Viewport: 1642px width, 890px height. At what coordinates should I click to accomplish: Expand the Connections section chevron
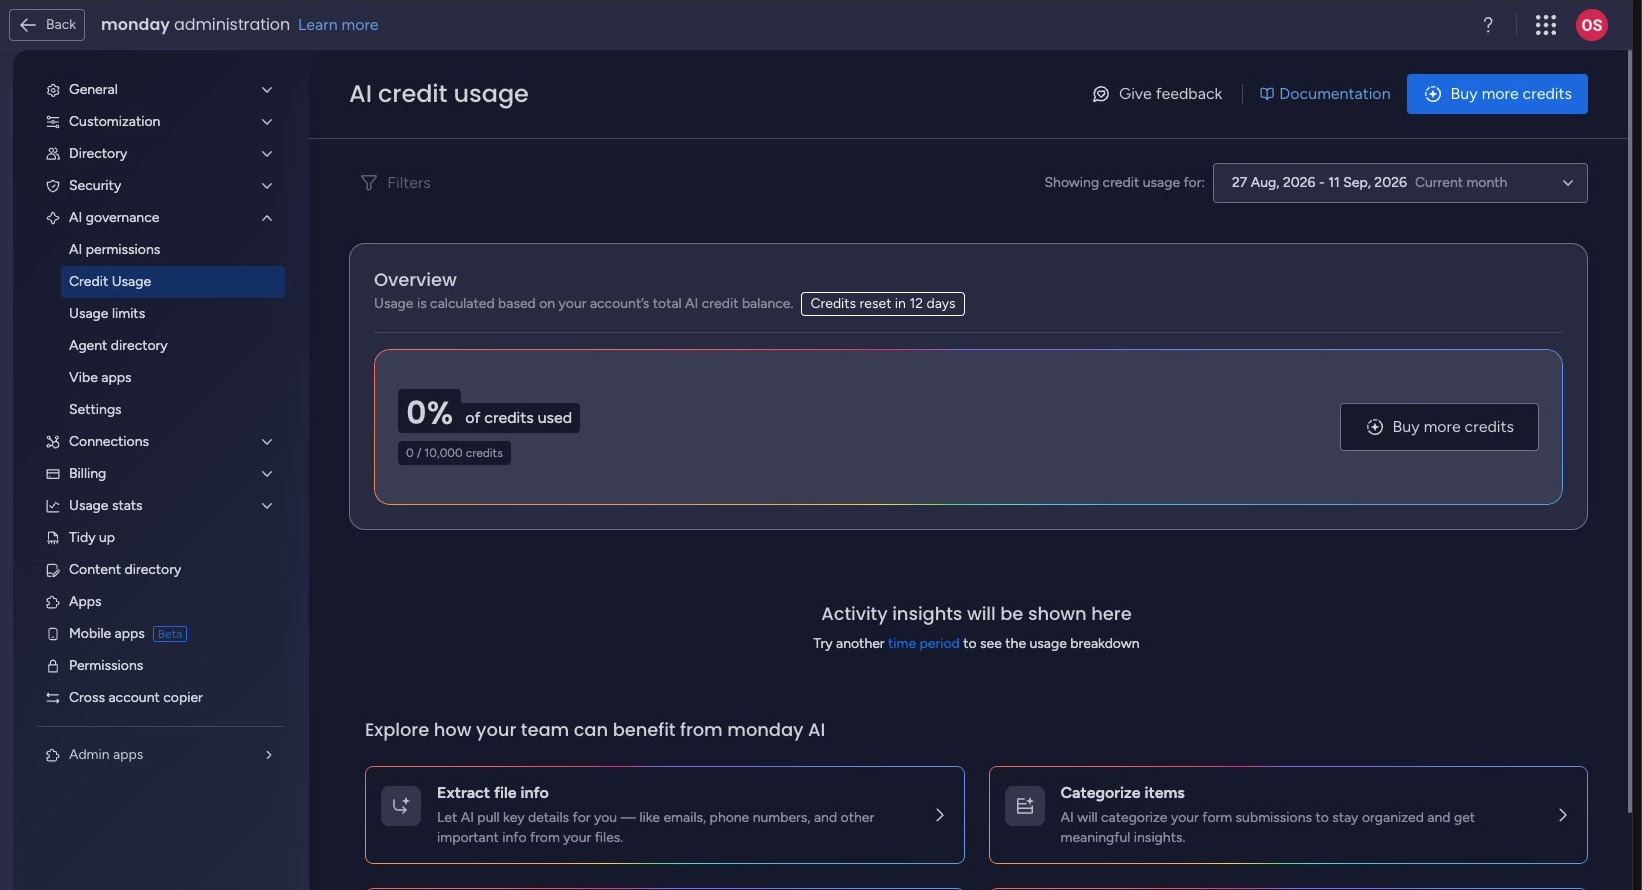click(267, 442)
